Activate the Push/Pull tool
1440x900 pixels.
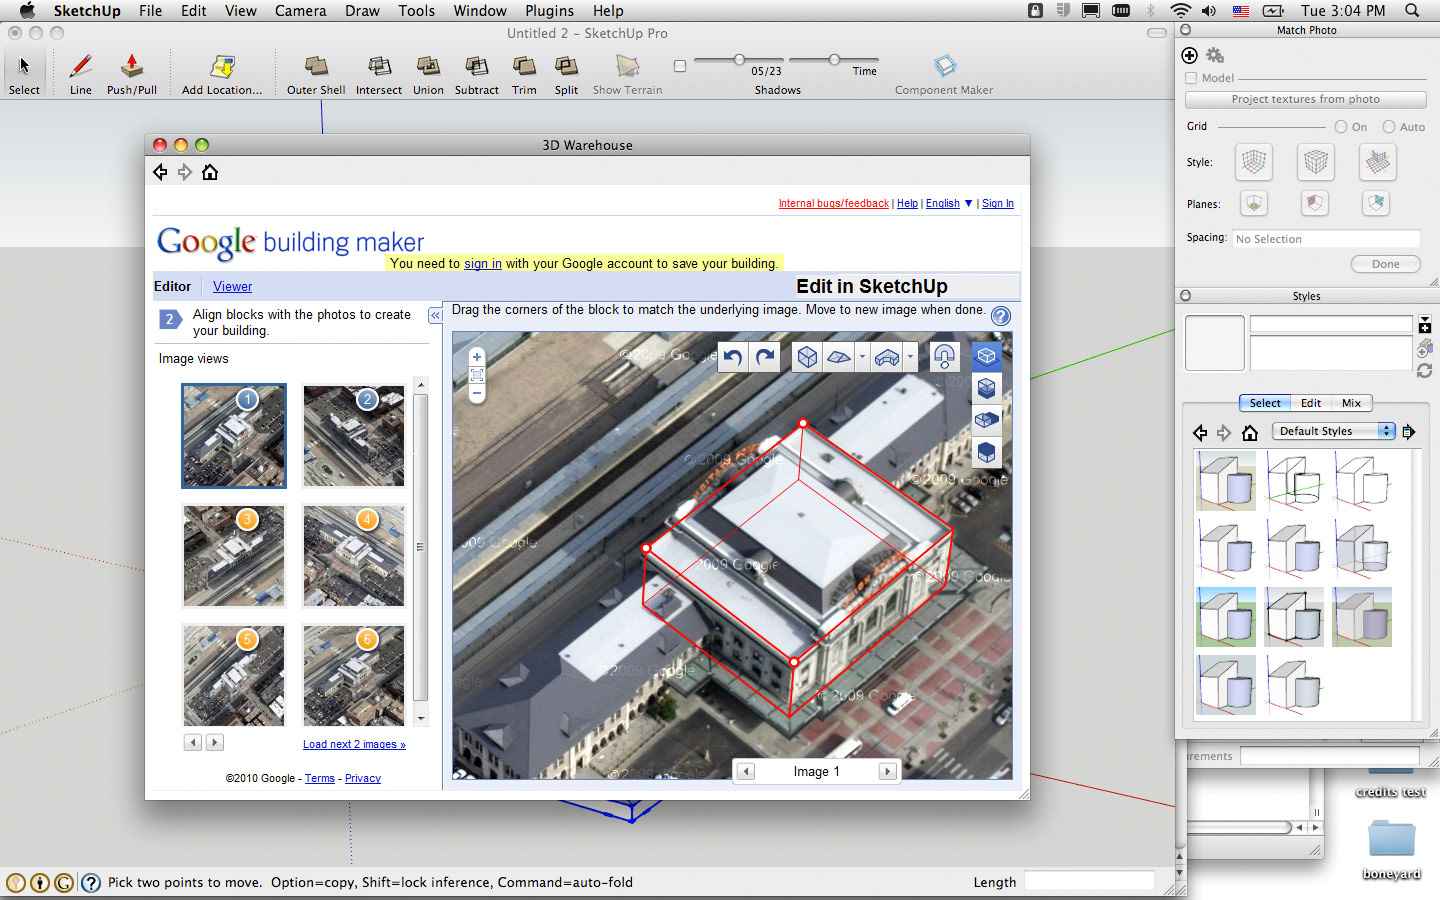(x=132, y=74)
